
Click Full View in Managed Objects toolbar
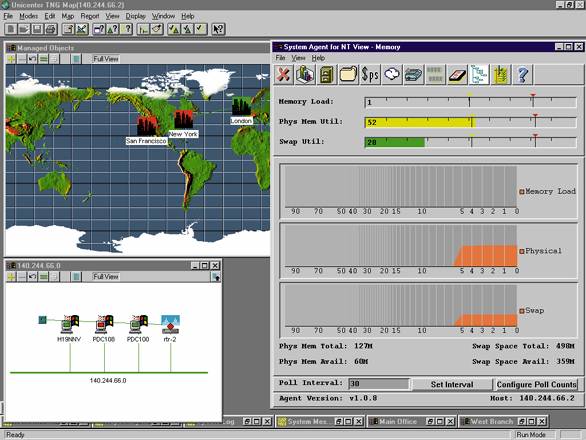[106, 59]
